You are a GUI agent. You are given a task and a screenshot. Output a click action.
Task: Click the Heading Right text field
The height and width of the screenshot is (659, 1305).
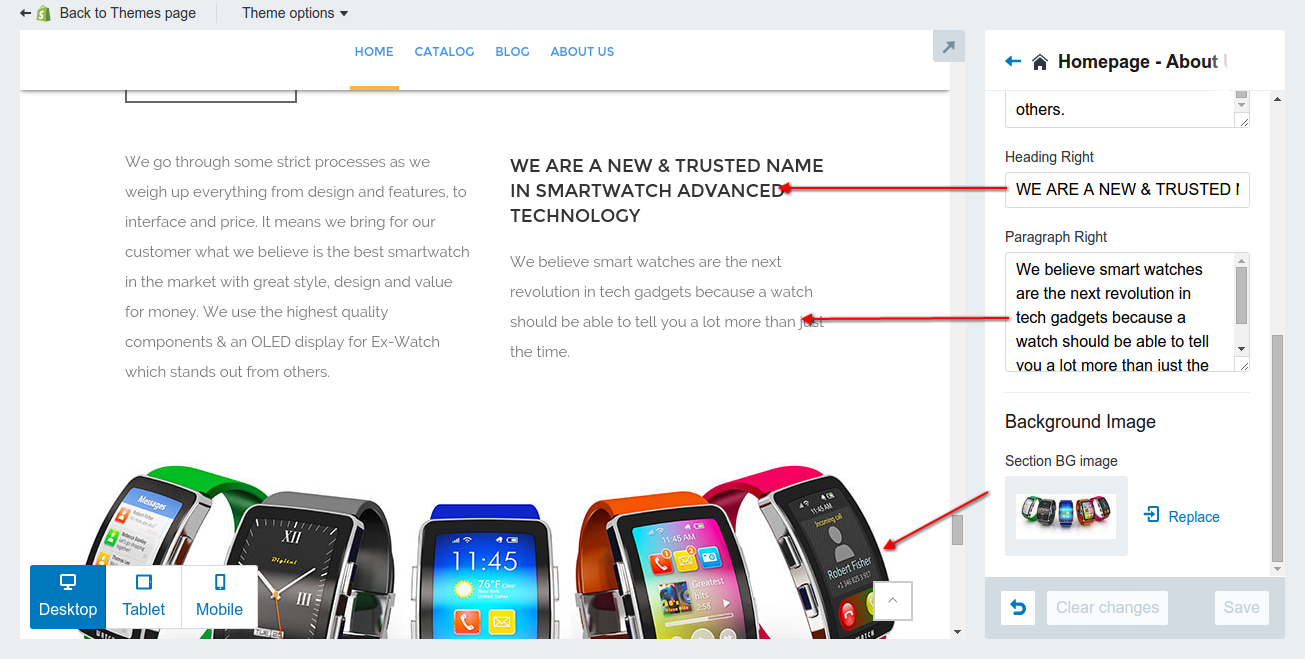1127,189
